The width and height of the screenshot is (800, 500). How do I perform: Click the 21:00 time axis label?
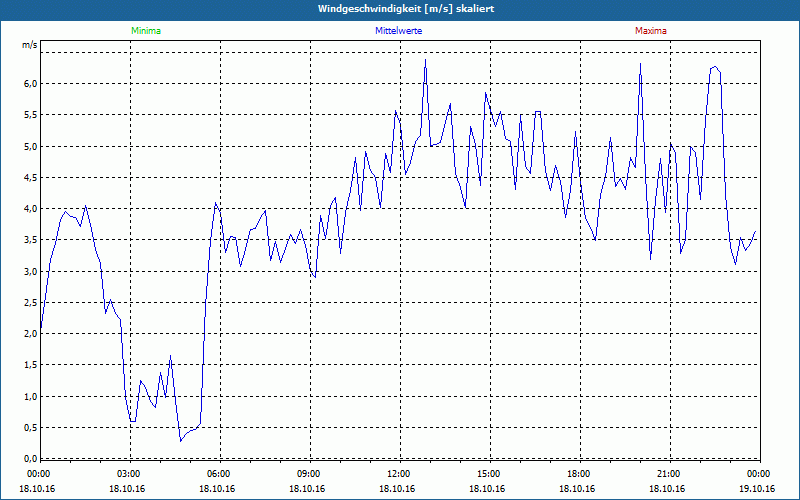pos(667,474)
